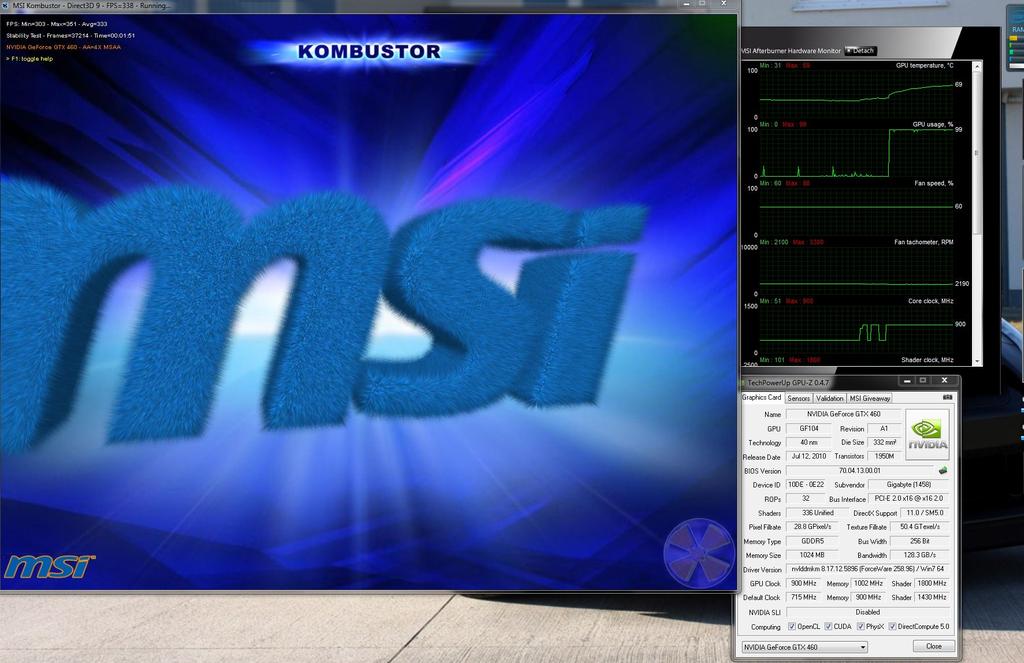Click the Bus Interface field
The height and width of the screenshot is (663, 1024).
(x=908, y=498)
